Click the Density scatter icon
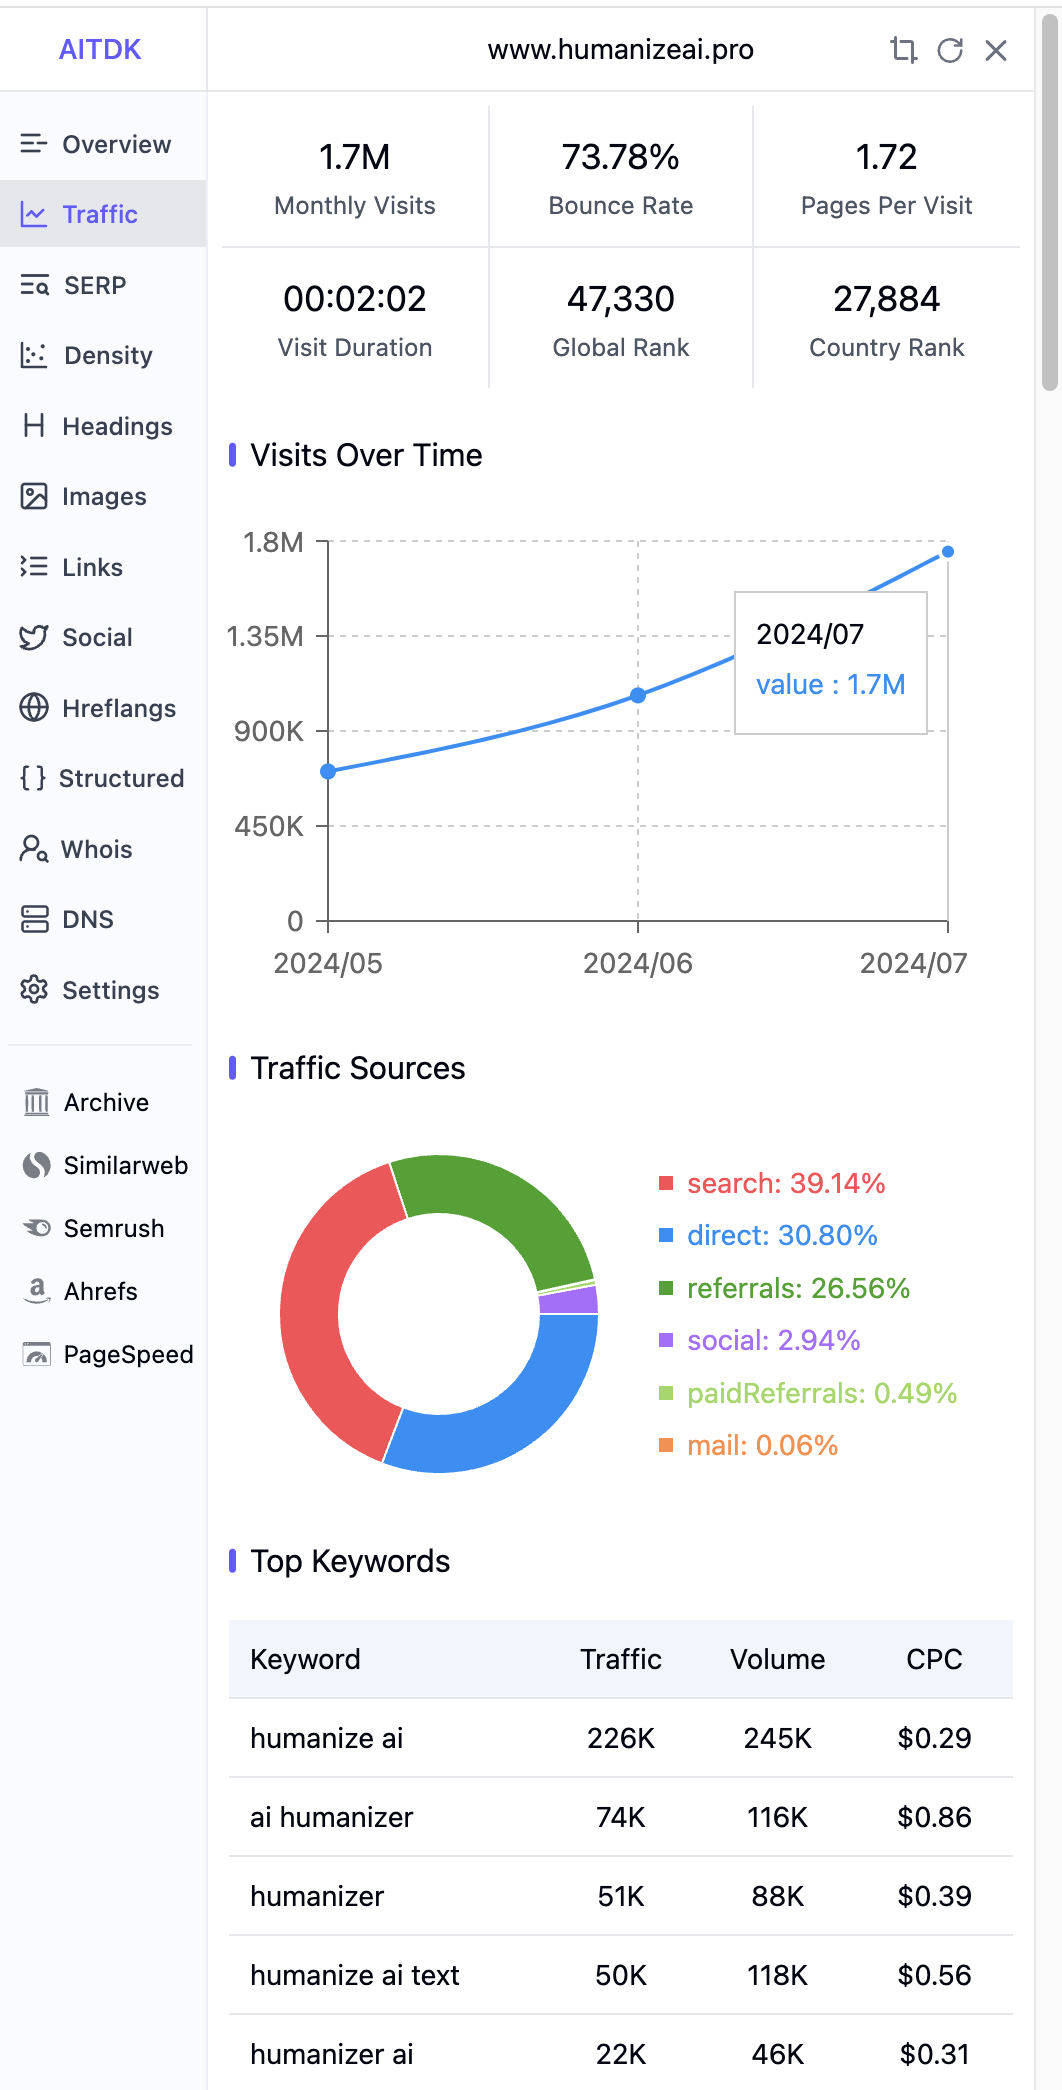 [x=34, y=355]
